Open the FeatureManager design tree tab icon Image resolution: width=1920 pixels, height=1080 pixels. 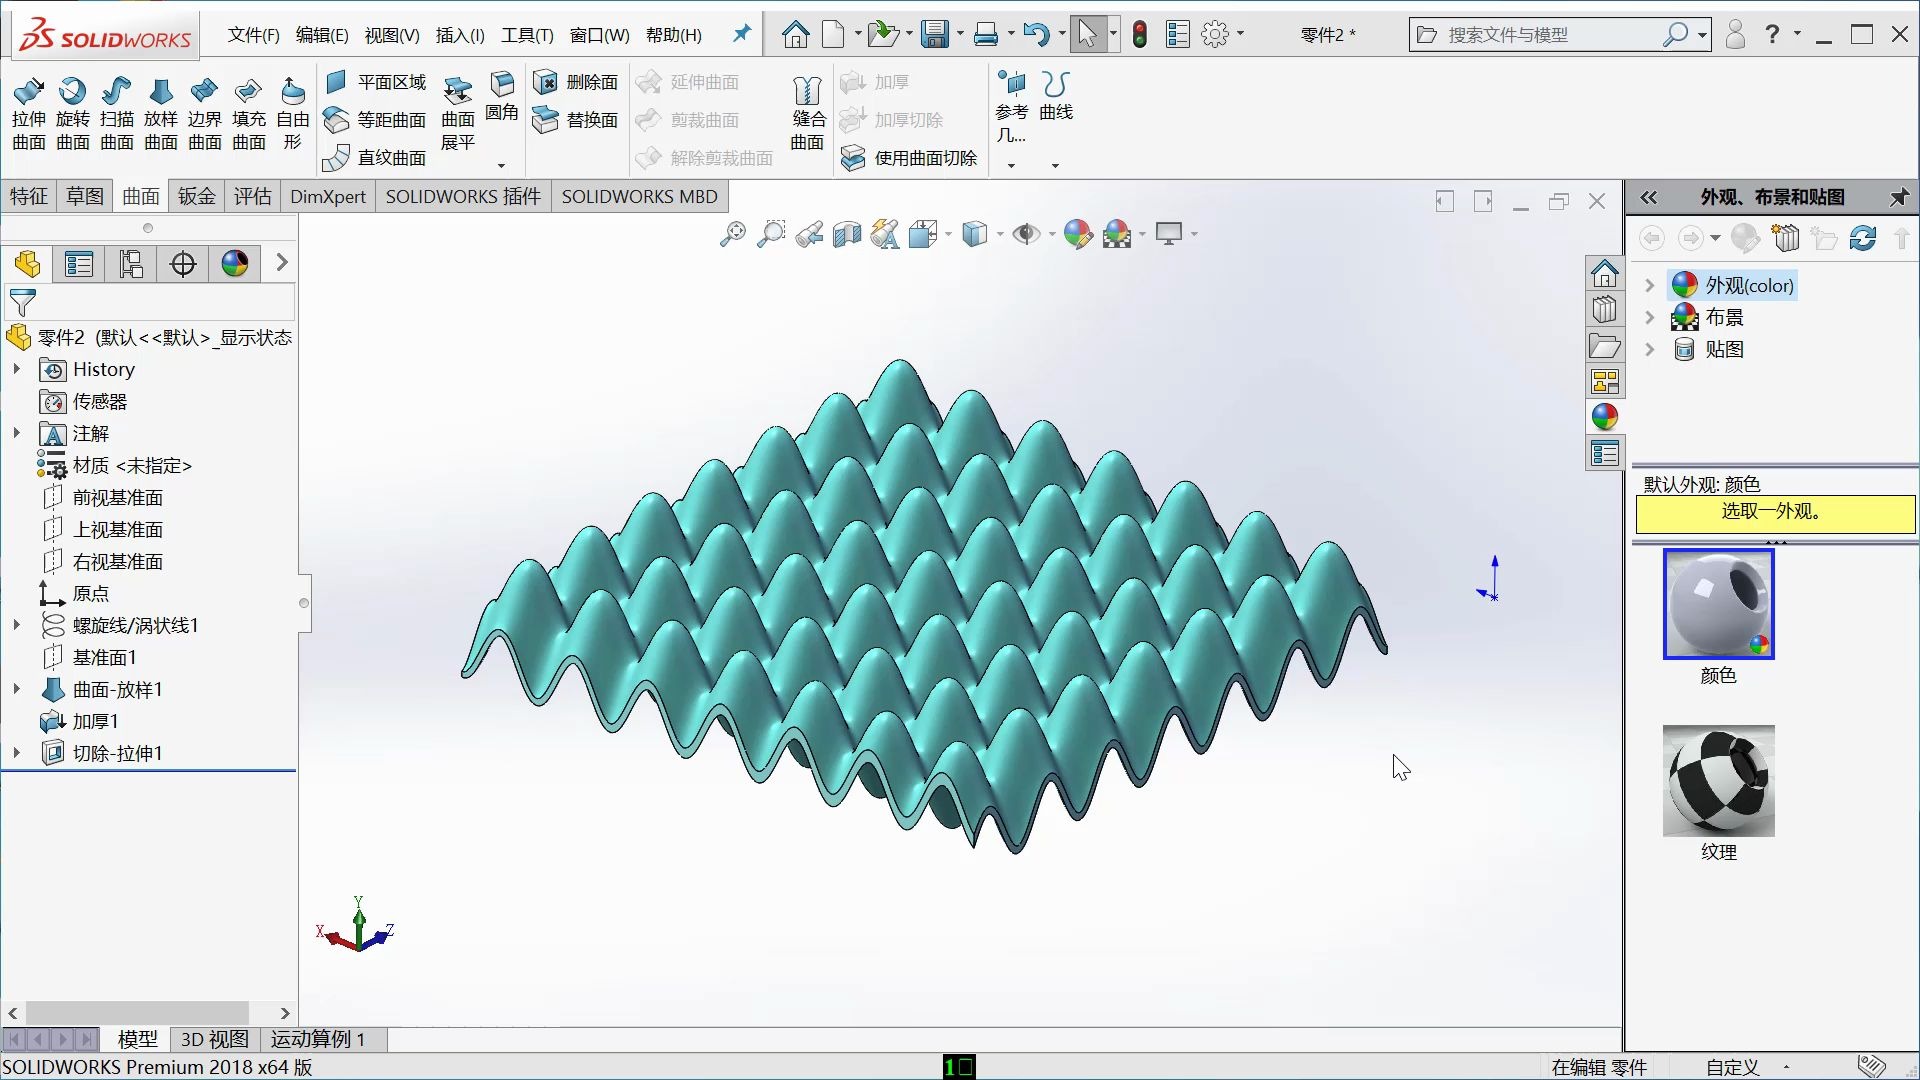pyautogui.click(x=27, y=264)
